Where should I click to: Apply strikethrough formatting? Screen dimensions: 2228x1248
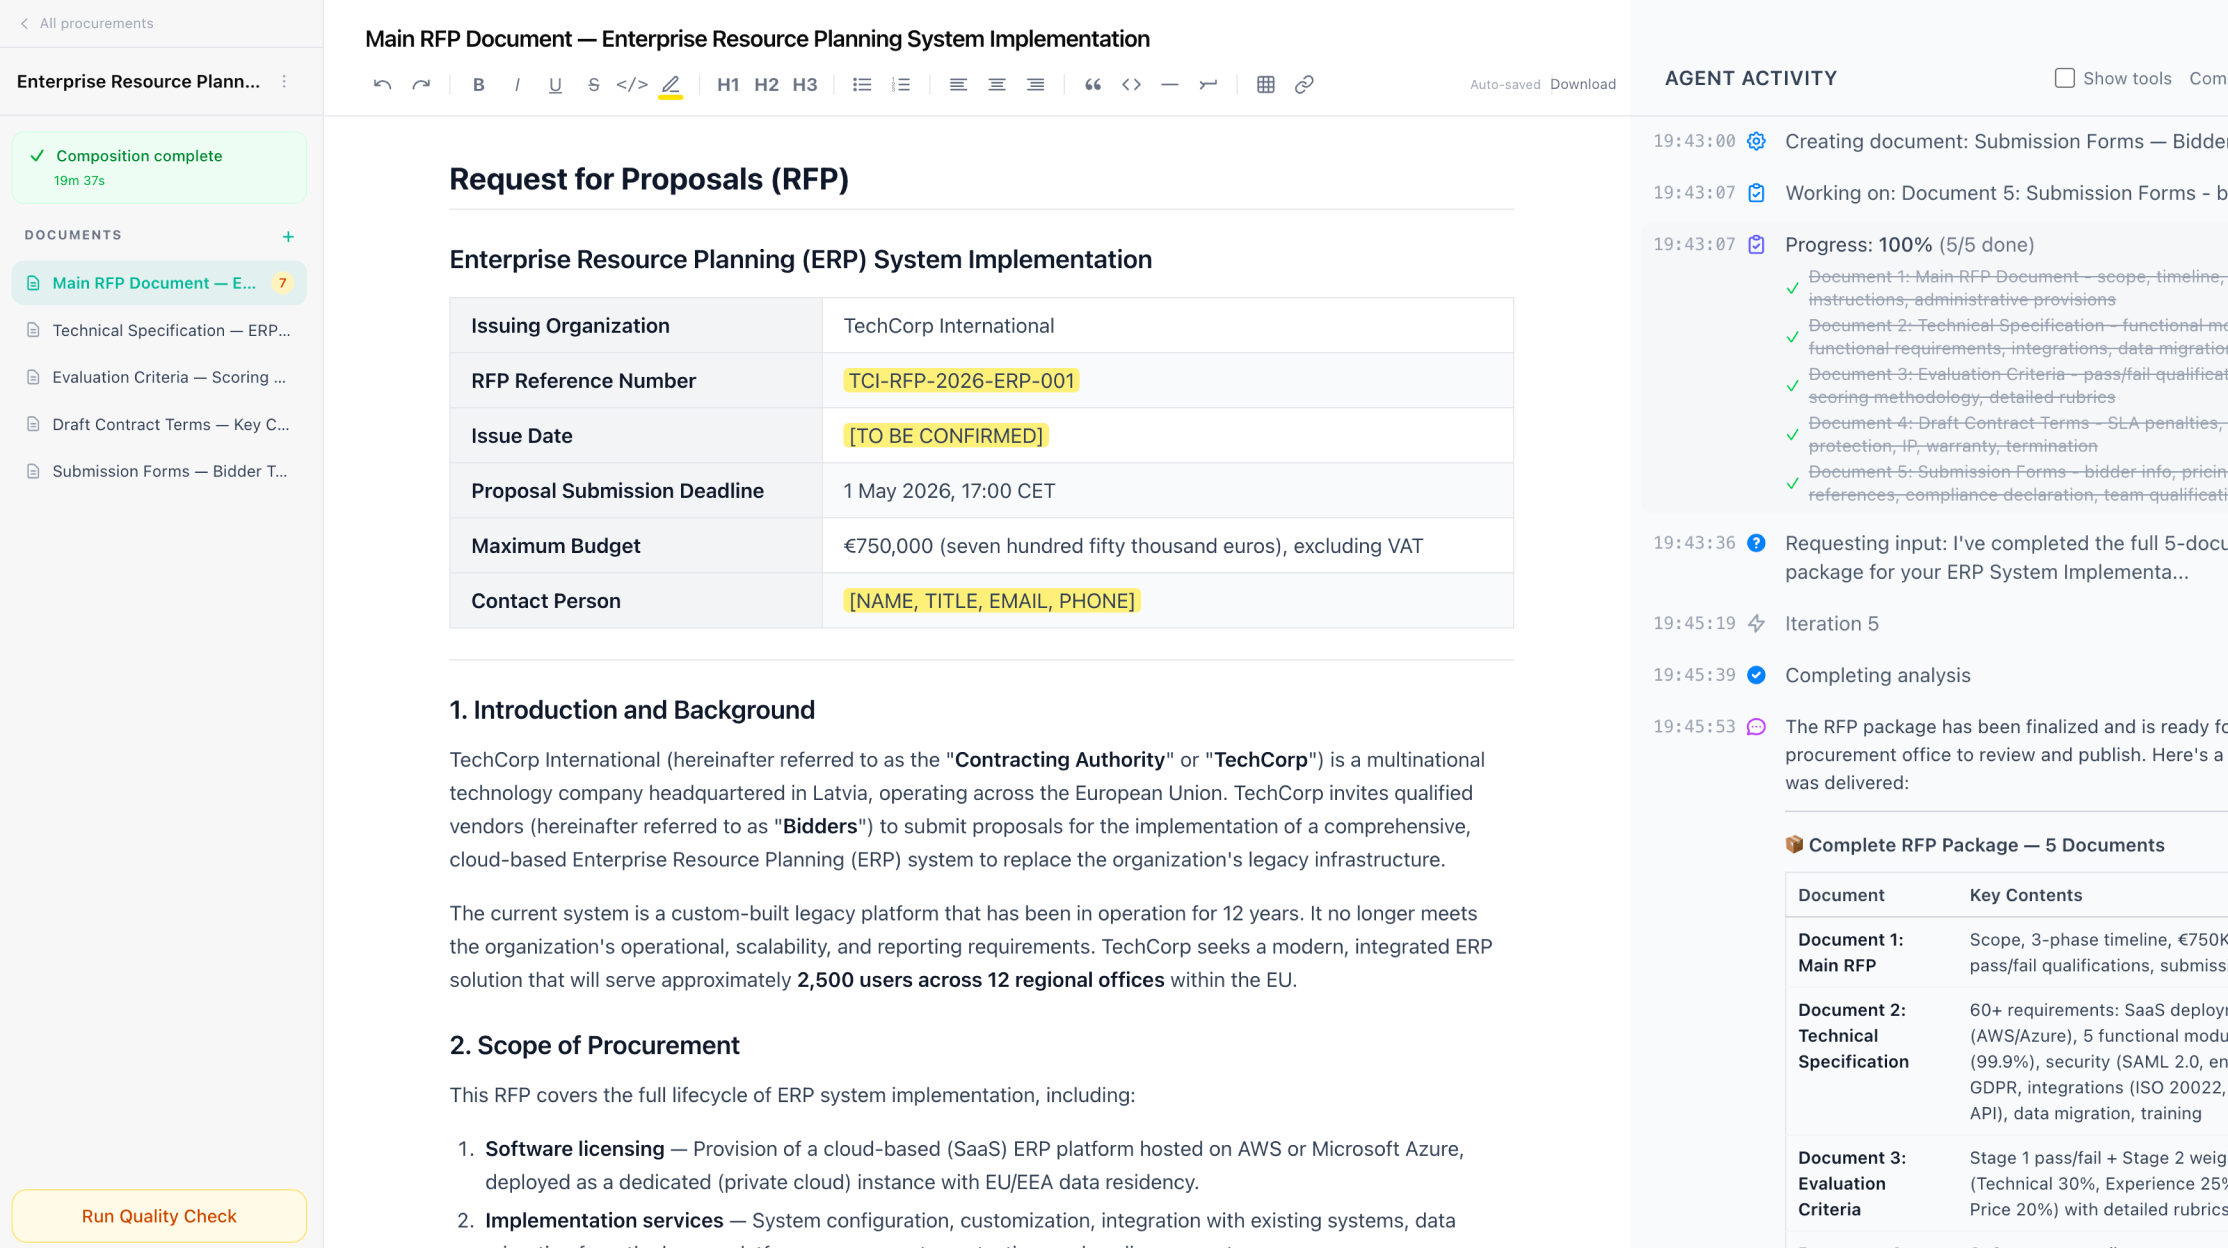(x=593, y=85)
